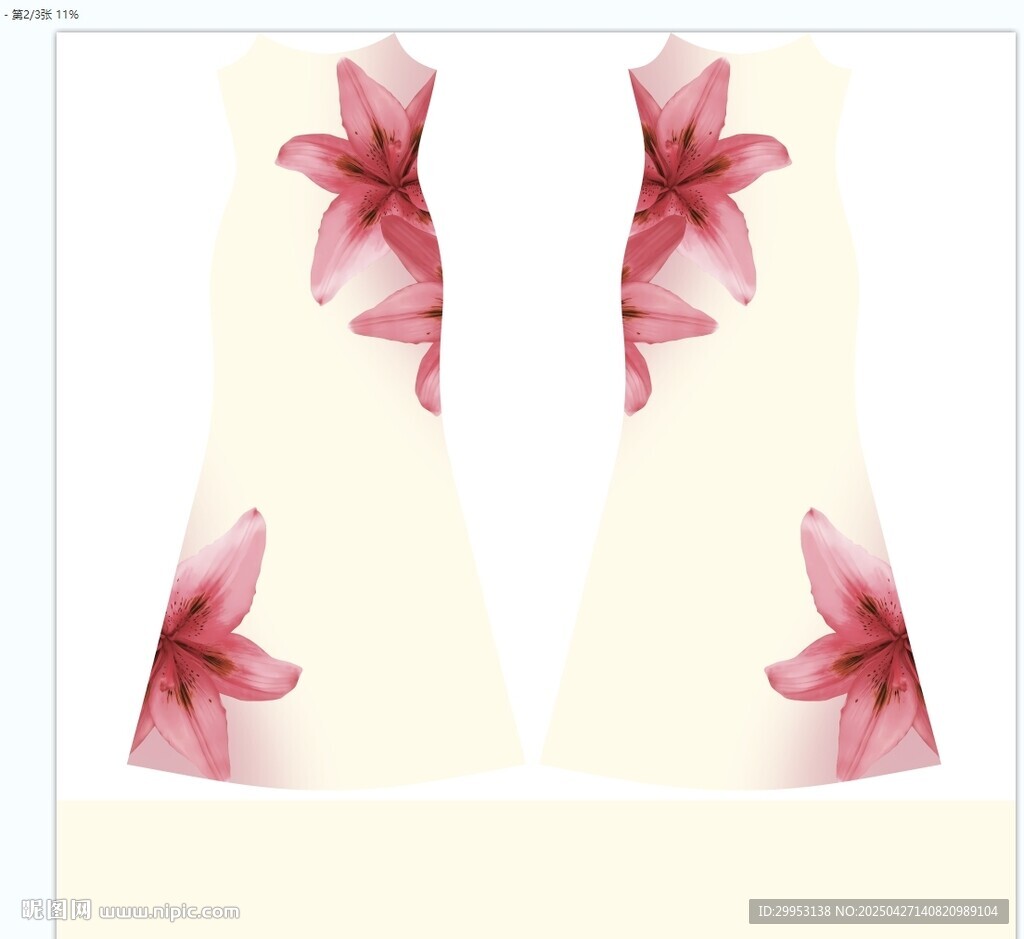The height and width of the screenshot is (939, 1024).
Task: Click the ID and NO label badge
Action: click(878, 911)
